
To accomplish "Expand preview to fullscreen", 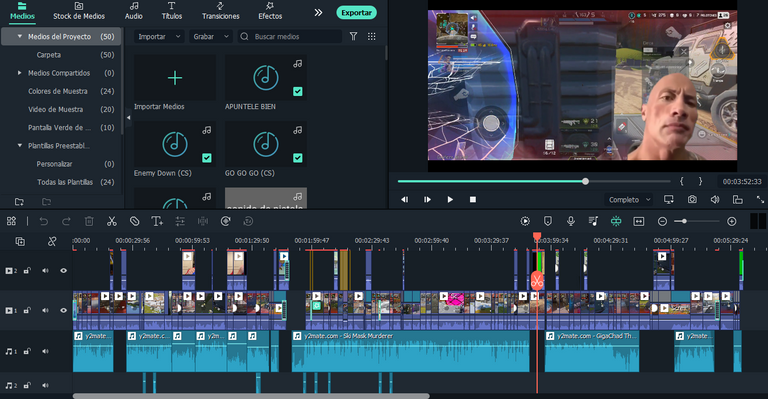I will click(760, 199).
